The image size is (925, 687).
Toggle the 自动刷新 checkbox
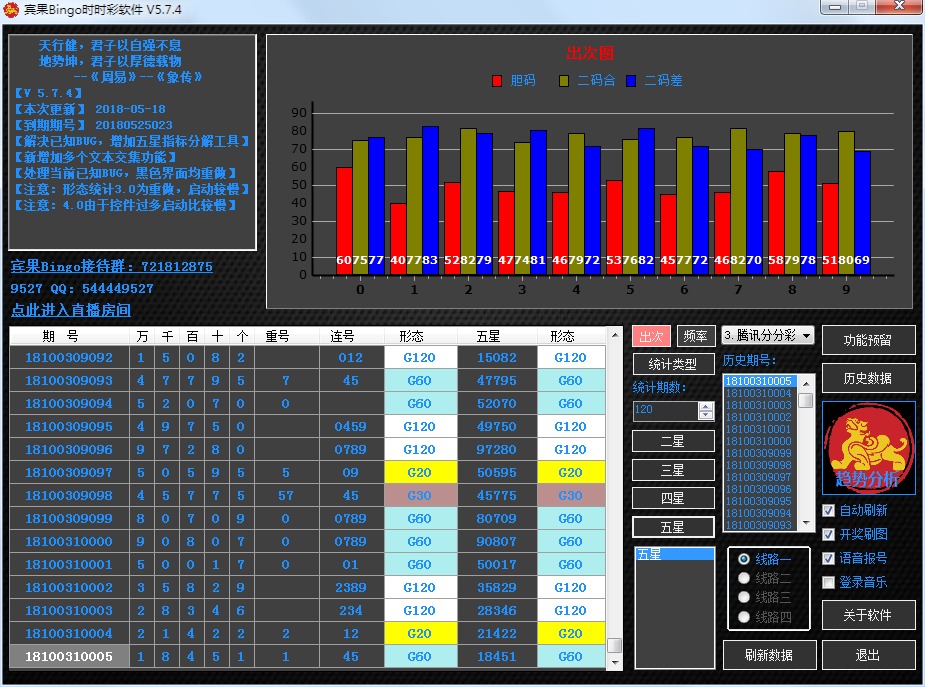(x=828, y=510)
